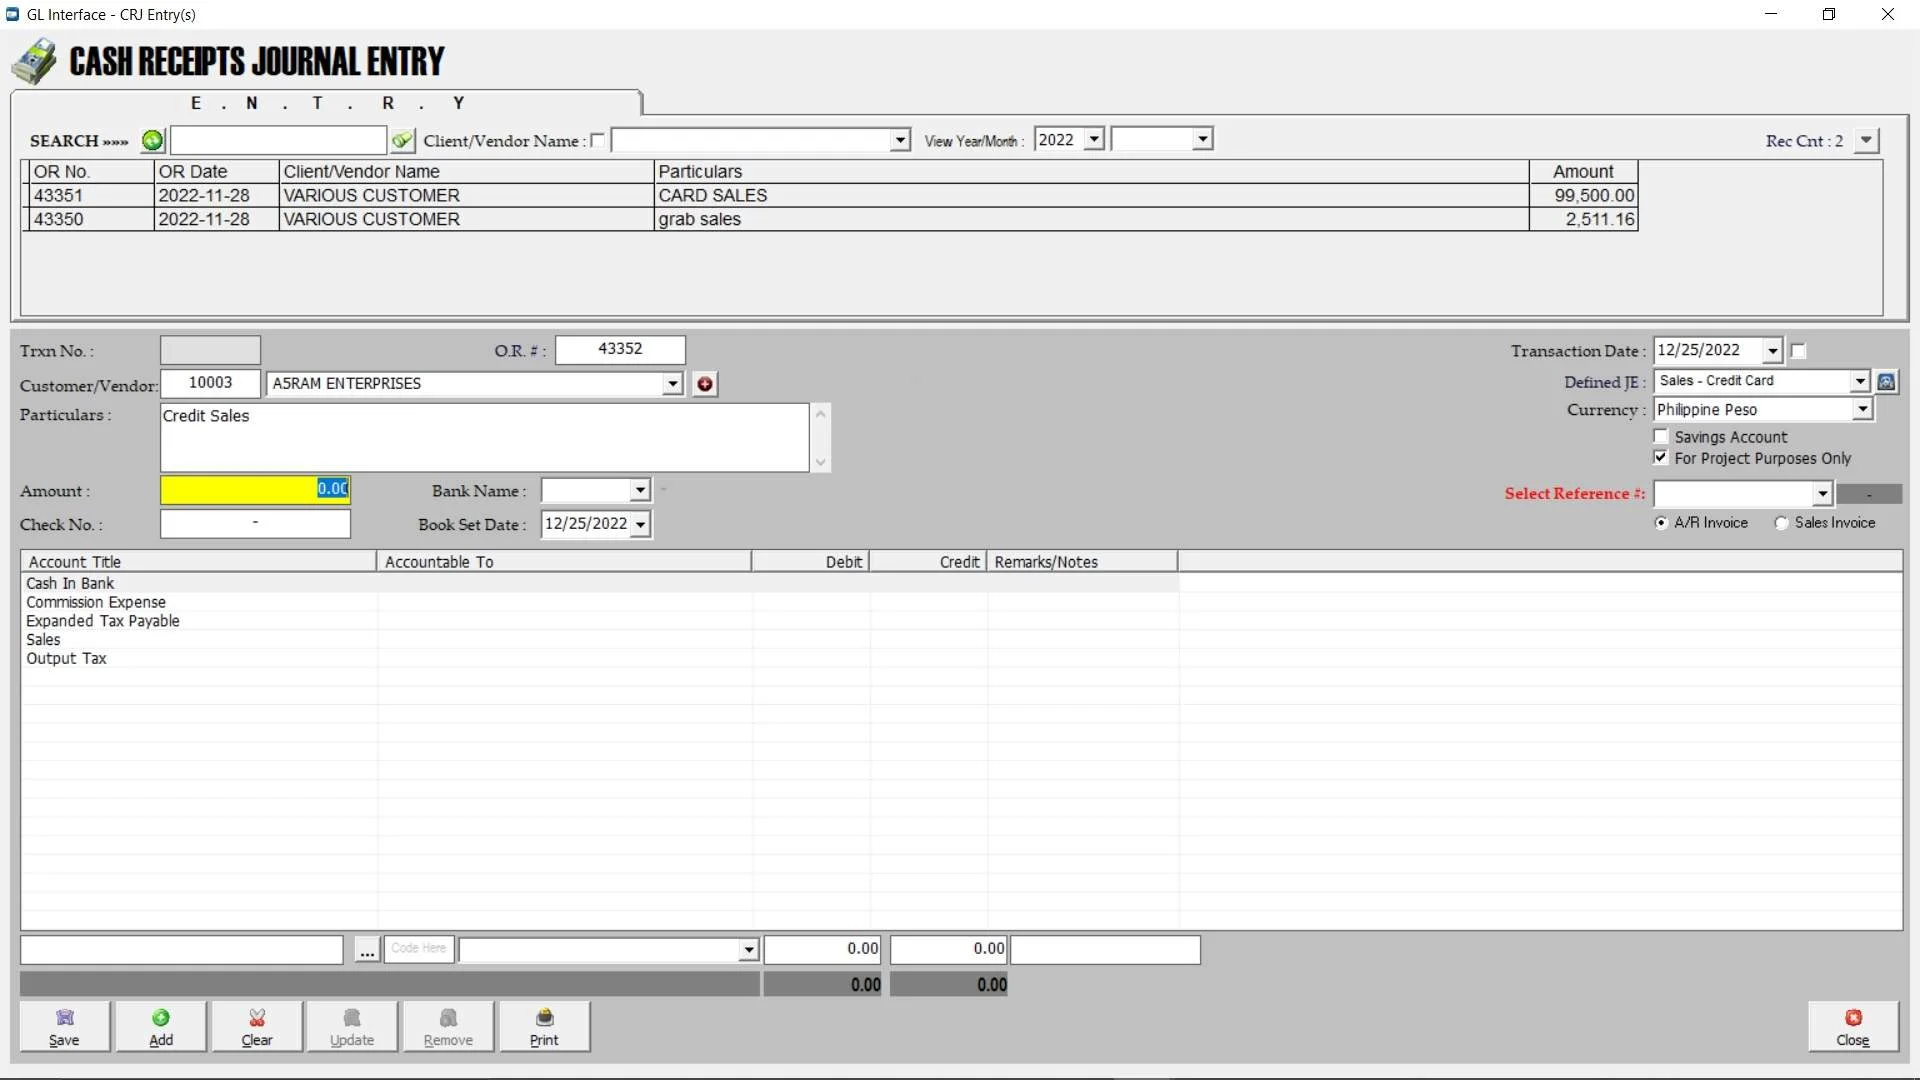Click the Check No. field
This screenshot has height=1080, width=1920.
coord(255,524)
